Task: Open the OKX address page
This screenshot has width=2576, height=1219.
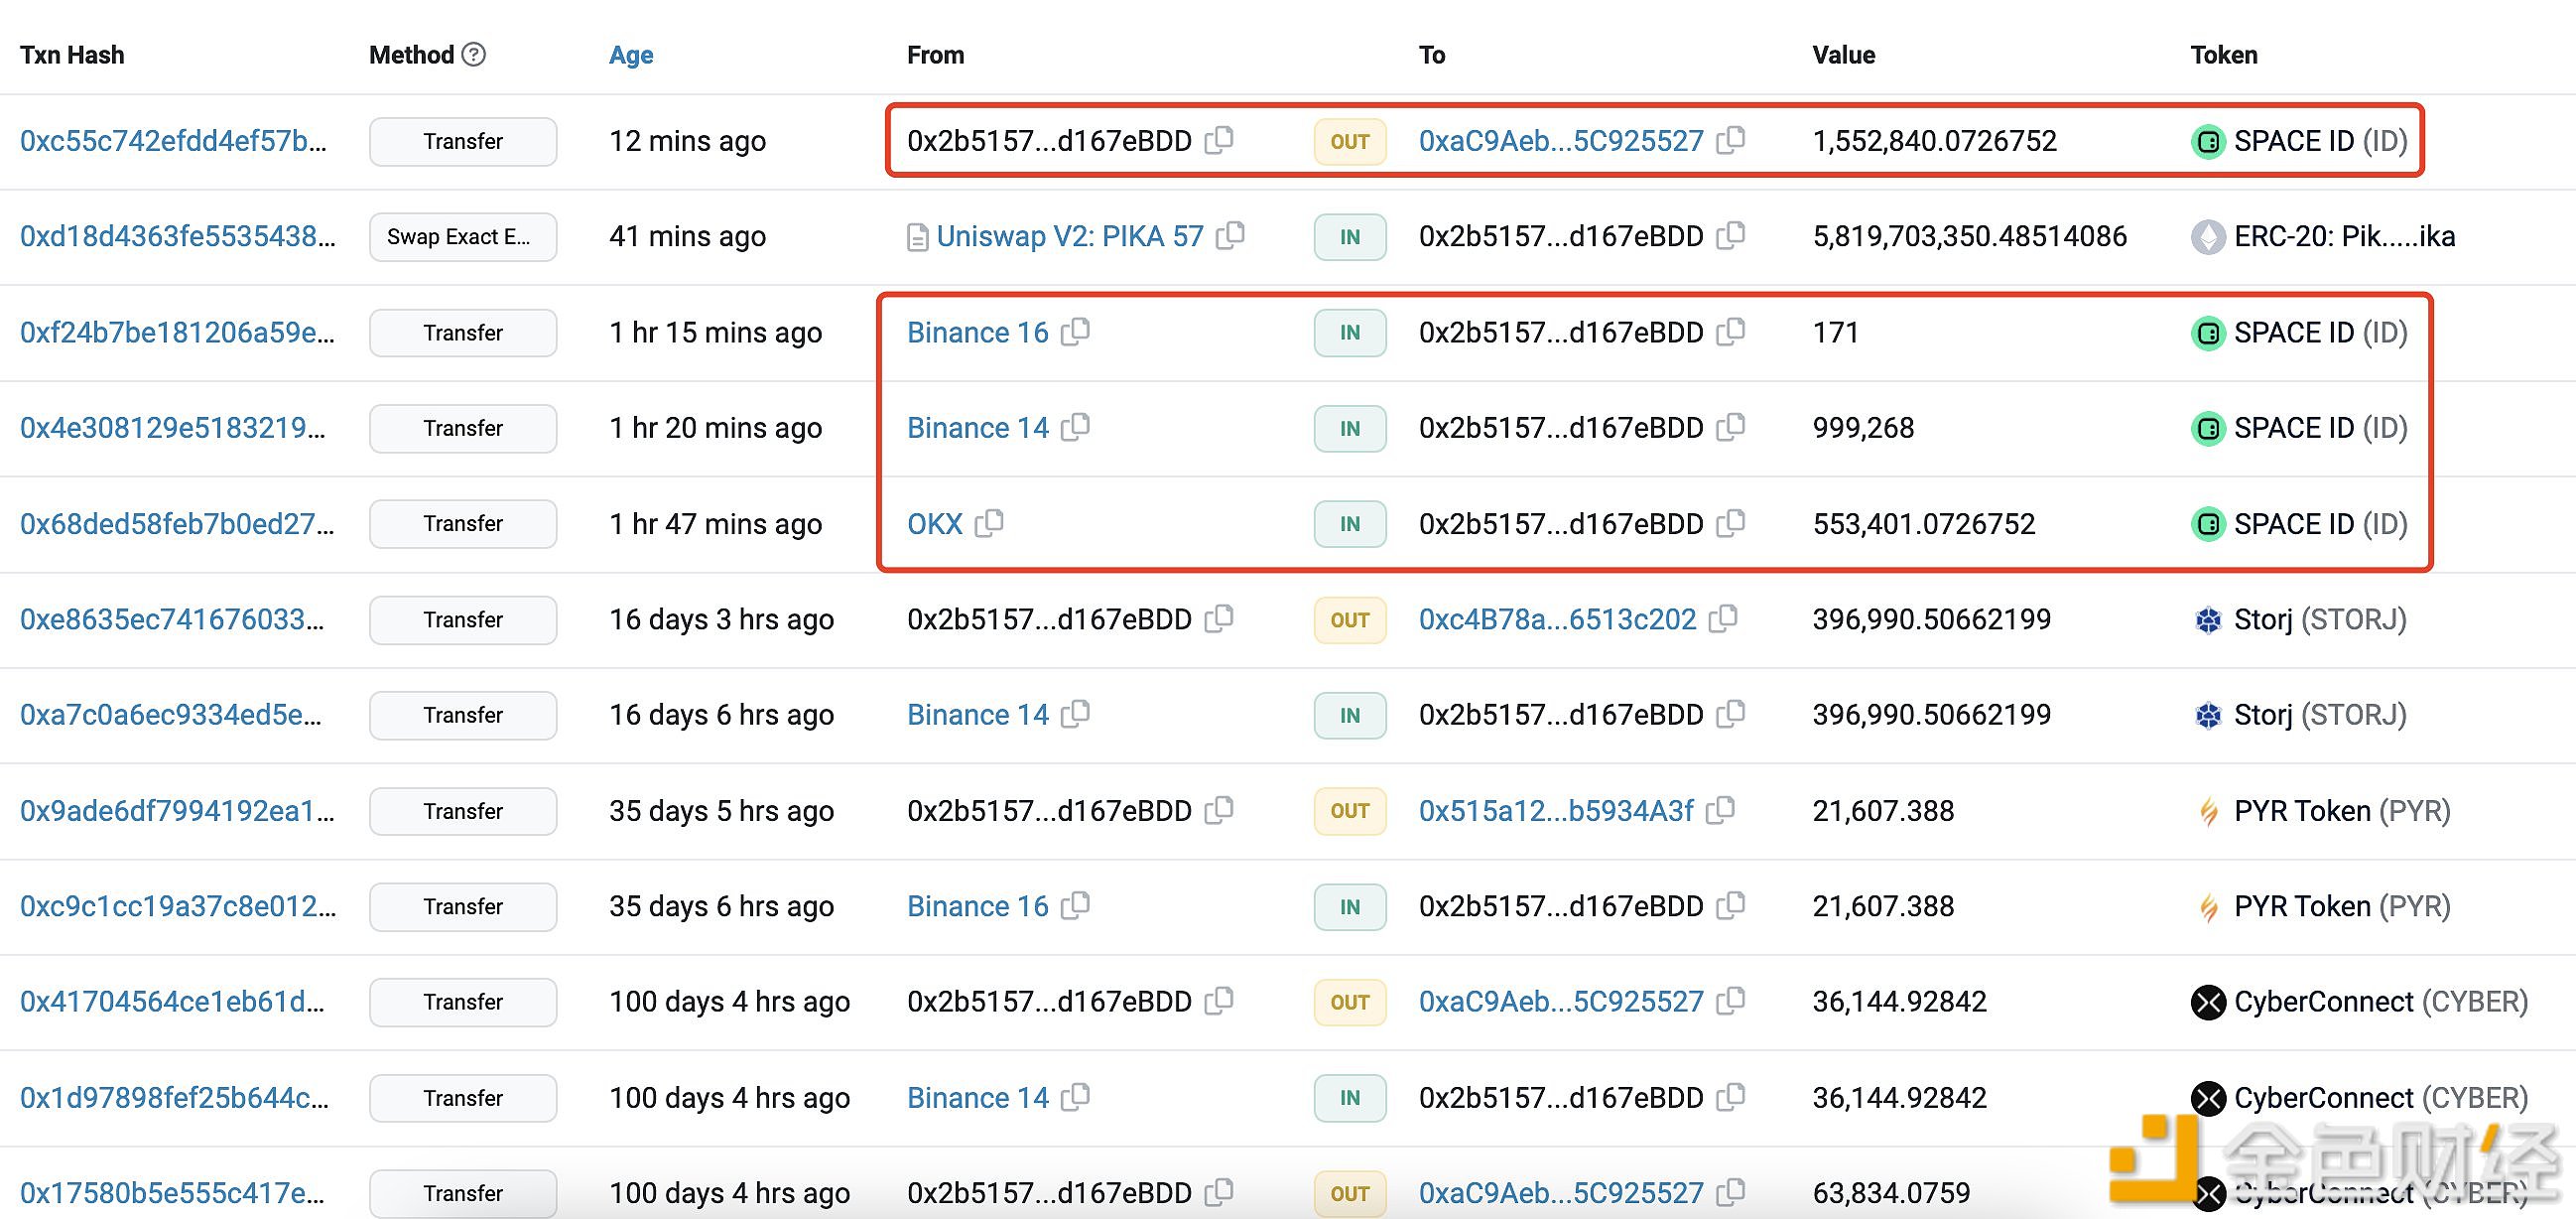Action: tap(934, 524)
